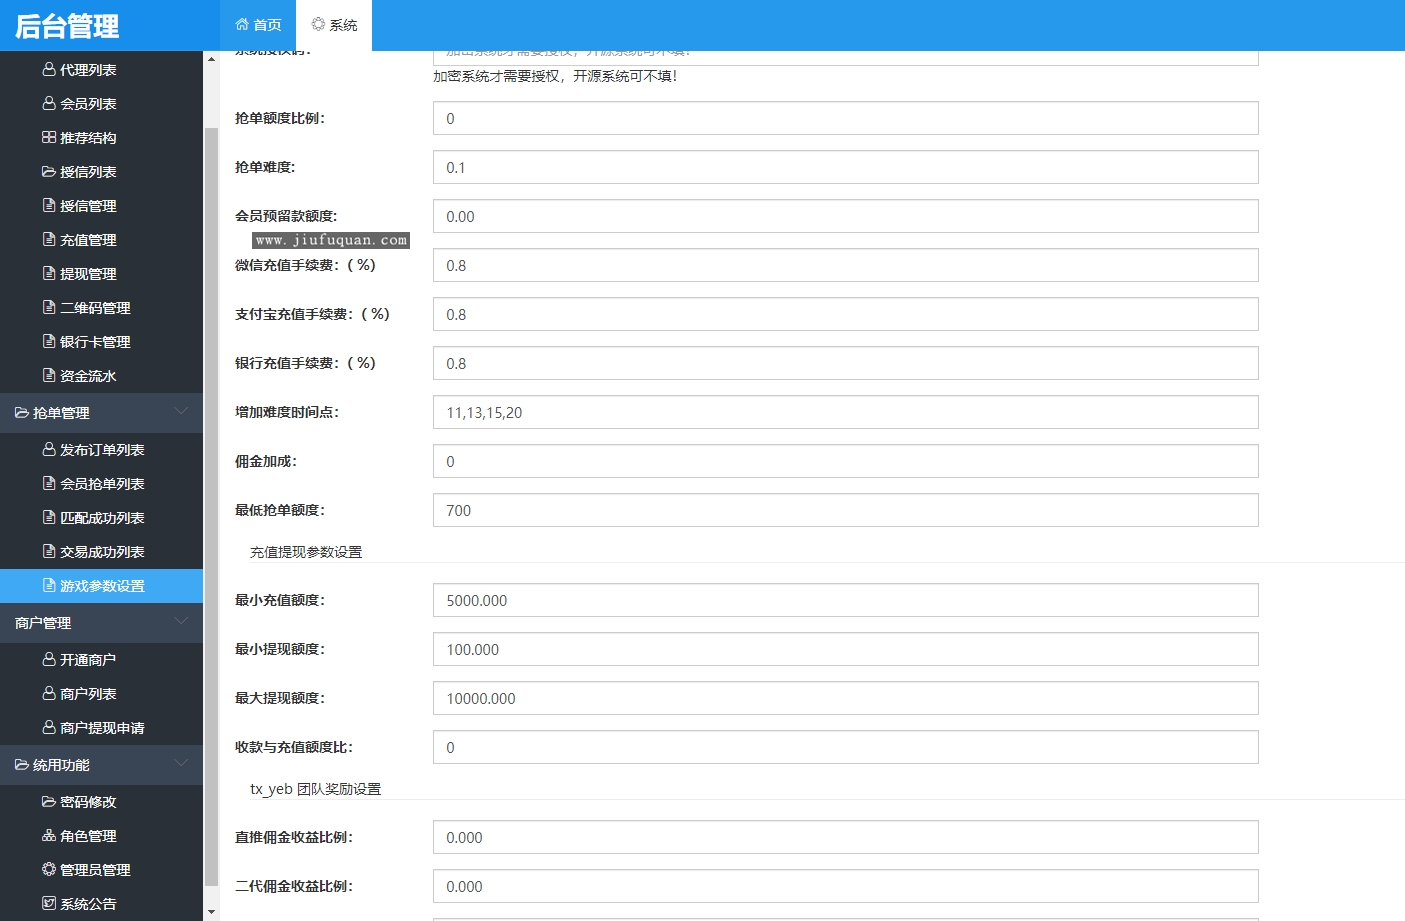1405x921 pixels.
Task: Focus the 收款与充值额度比 input field
Action: point(845,747)
